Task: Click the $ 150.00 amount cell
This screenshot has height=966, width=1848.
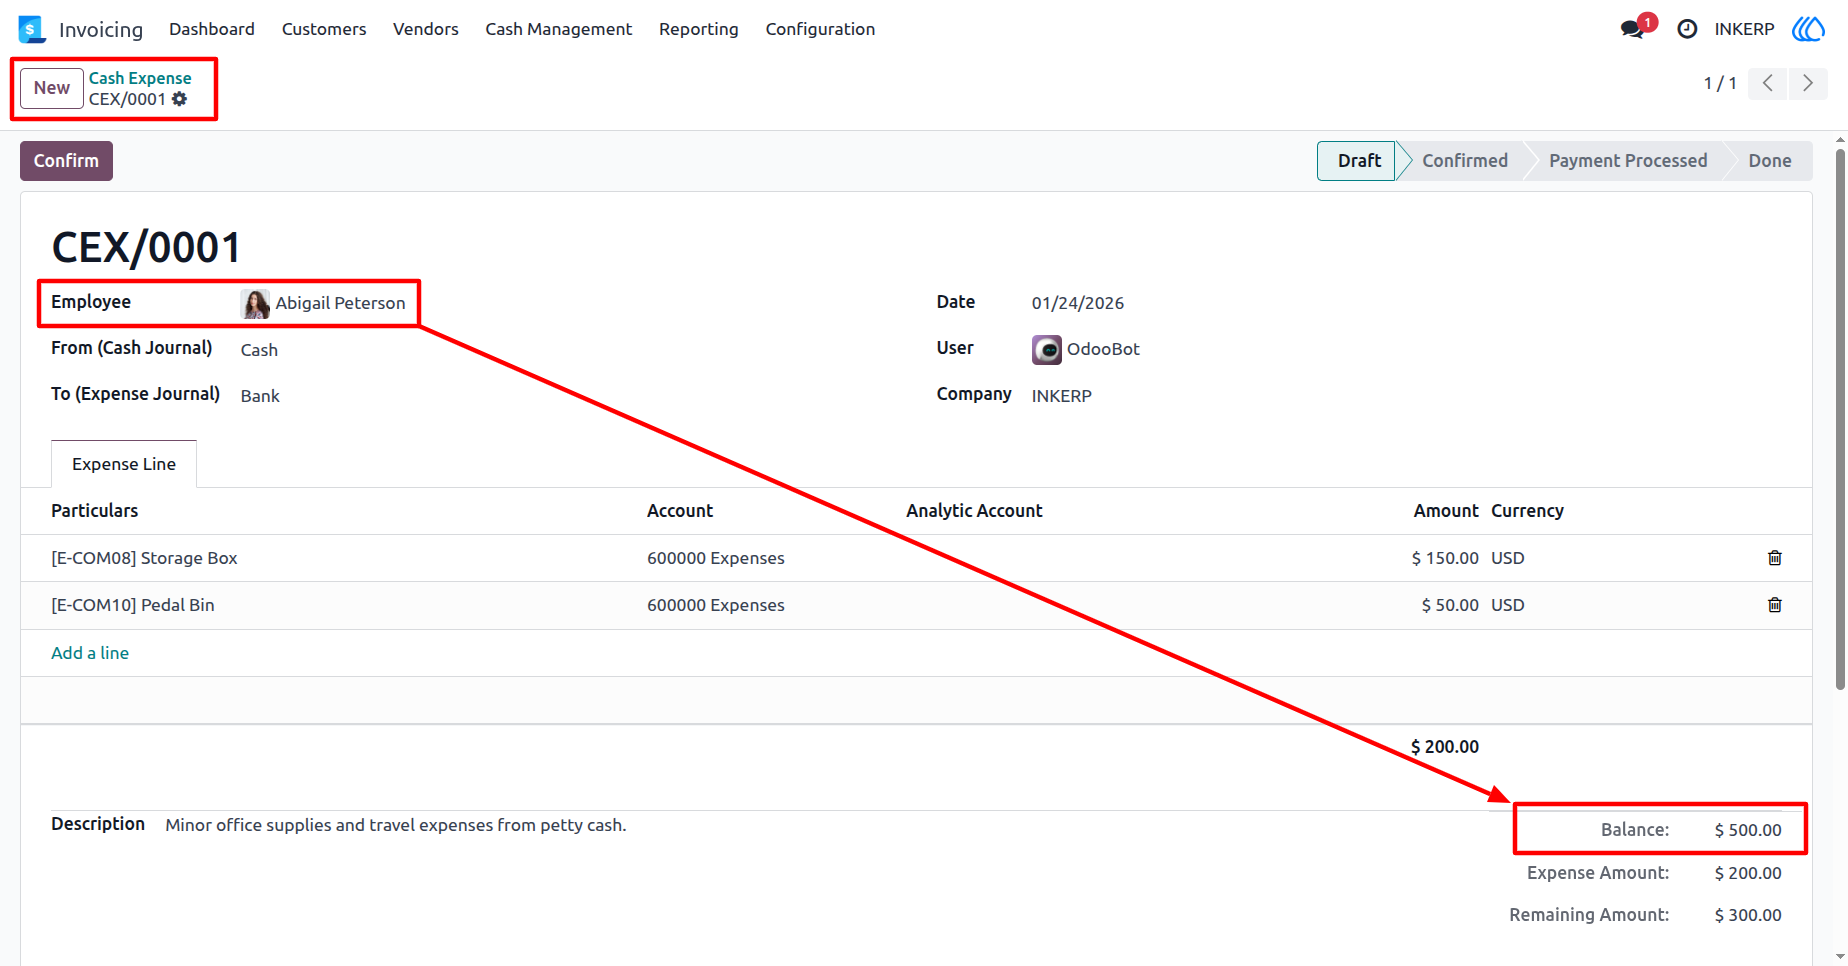Action: [1445, 558]
